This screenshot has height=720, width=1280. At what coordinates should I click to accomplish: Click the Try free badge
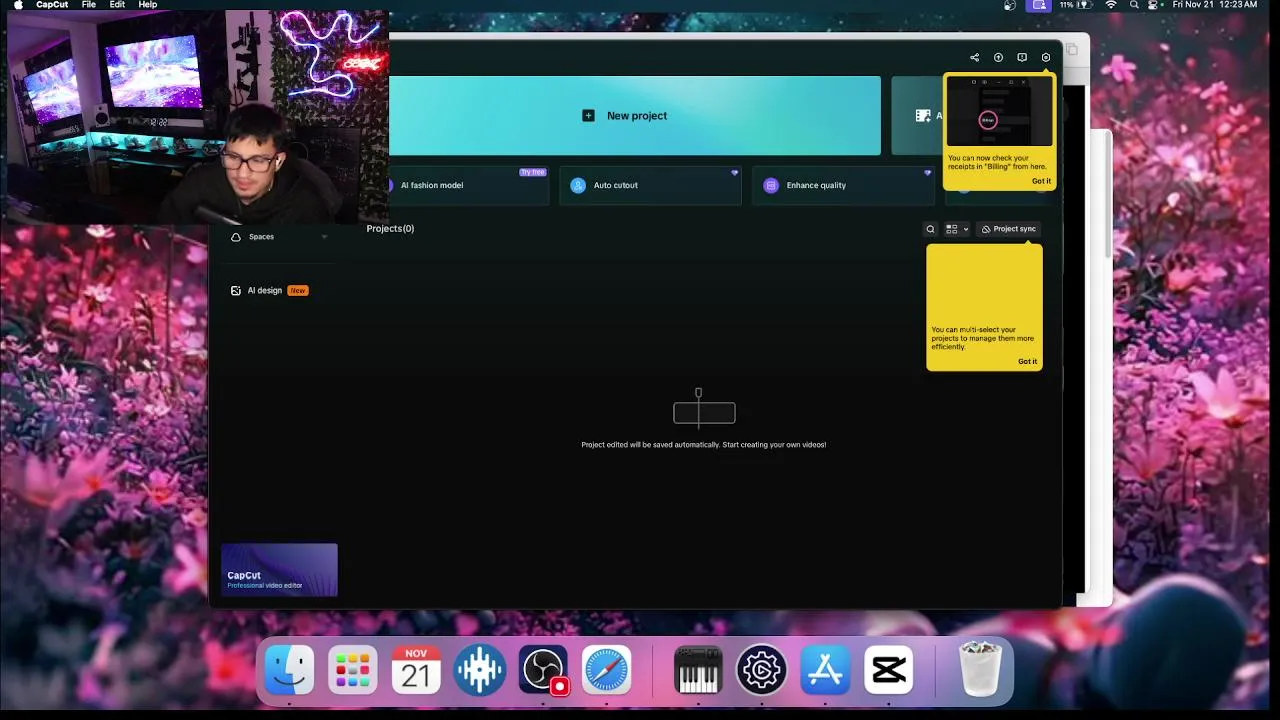pyautogui.click(x=533, y=172)
